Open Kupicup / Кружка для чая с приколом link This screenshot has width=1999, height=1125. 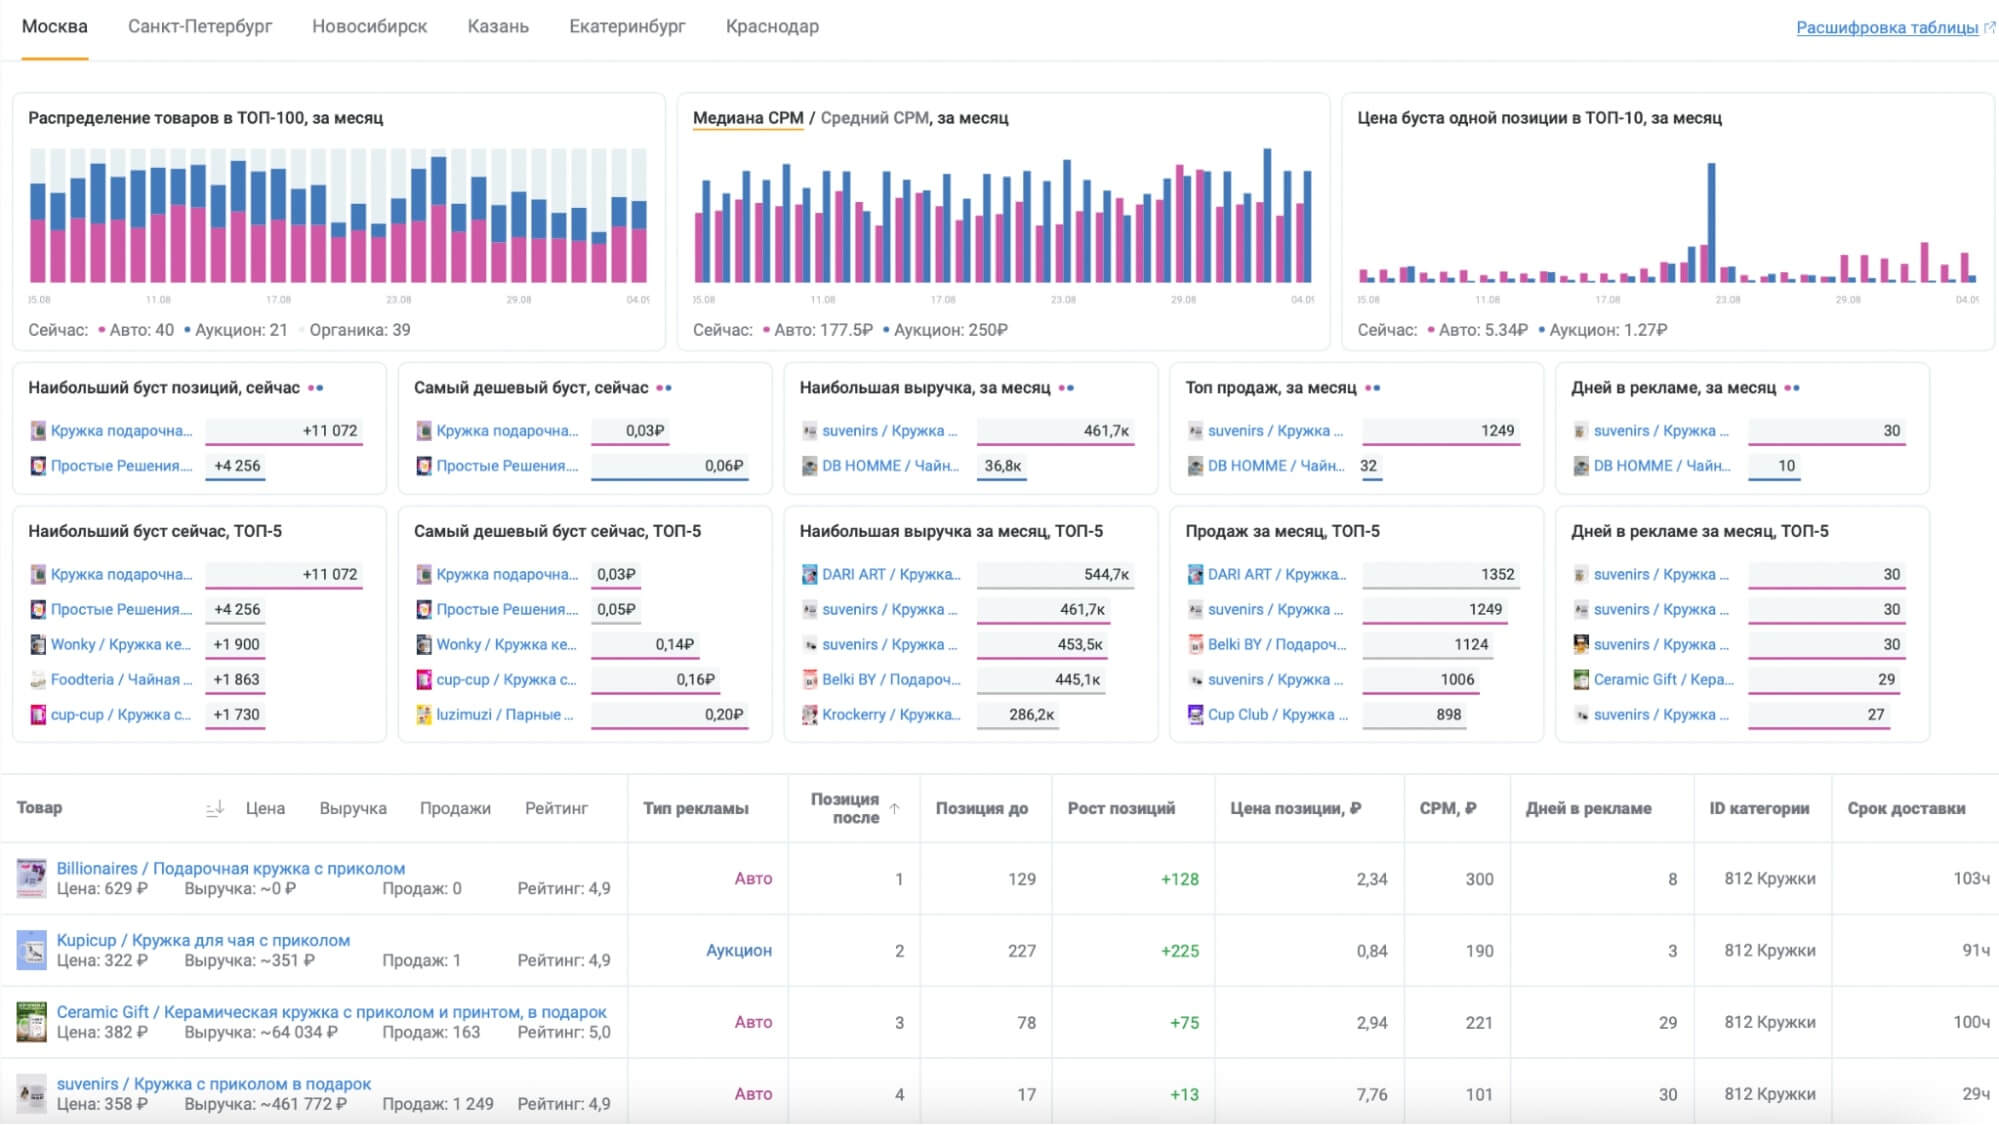click(203, 940)
